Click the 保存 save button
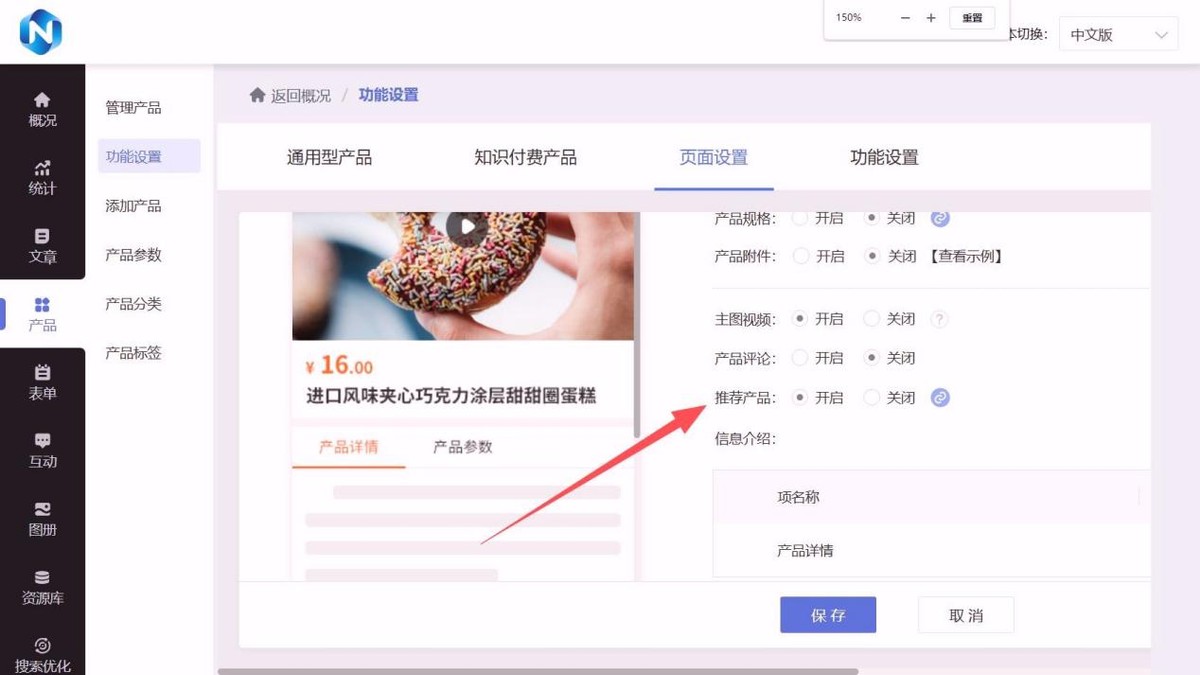Screen dimensions: 1200x675 click(x=828, y=615)
